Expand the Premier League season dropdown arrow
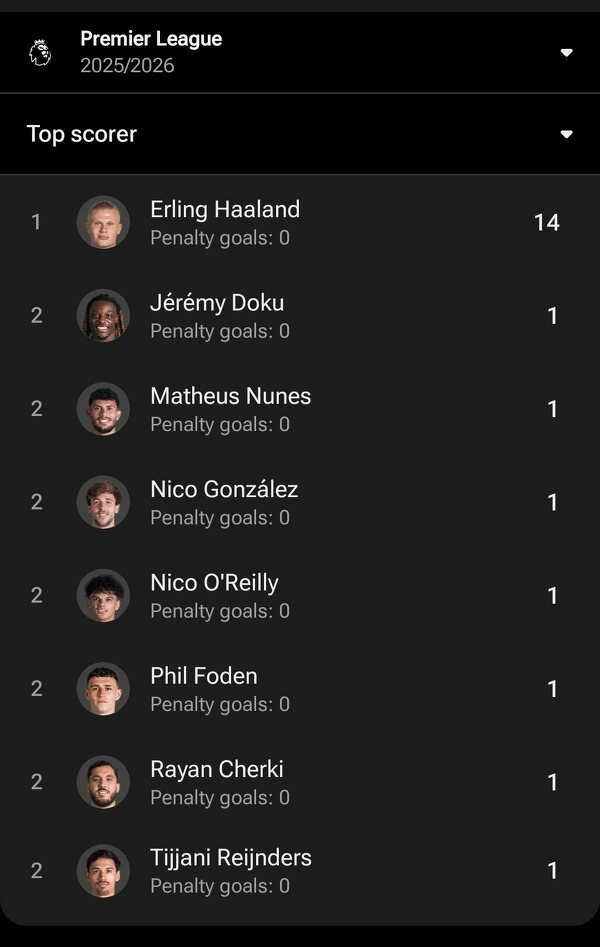Viewport: 600px width, 947px height. coord(566,52)
